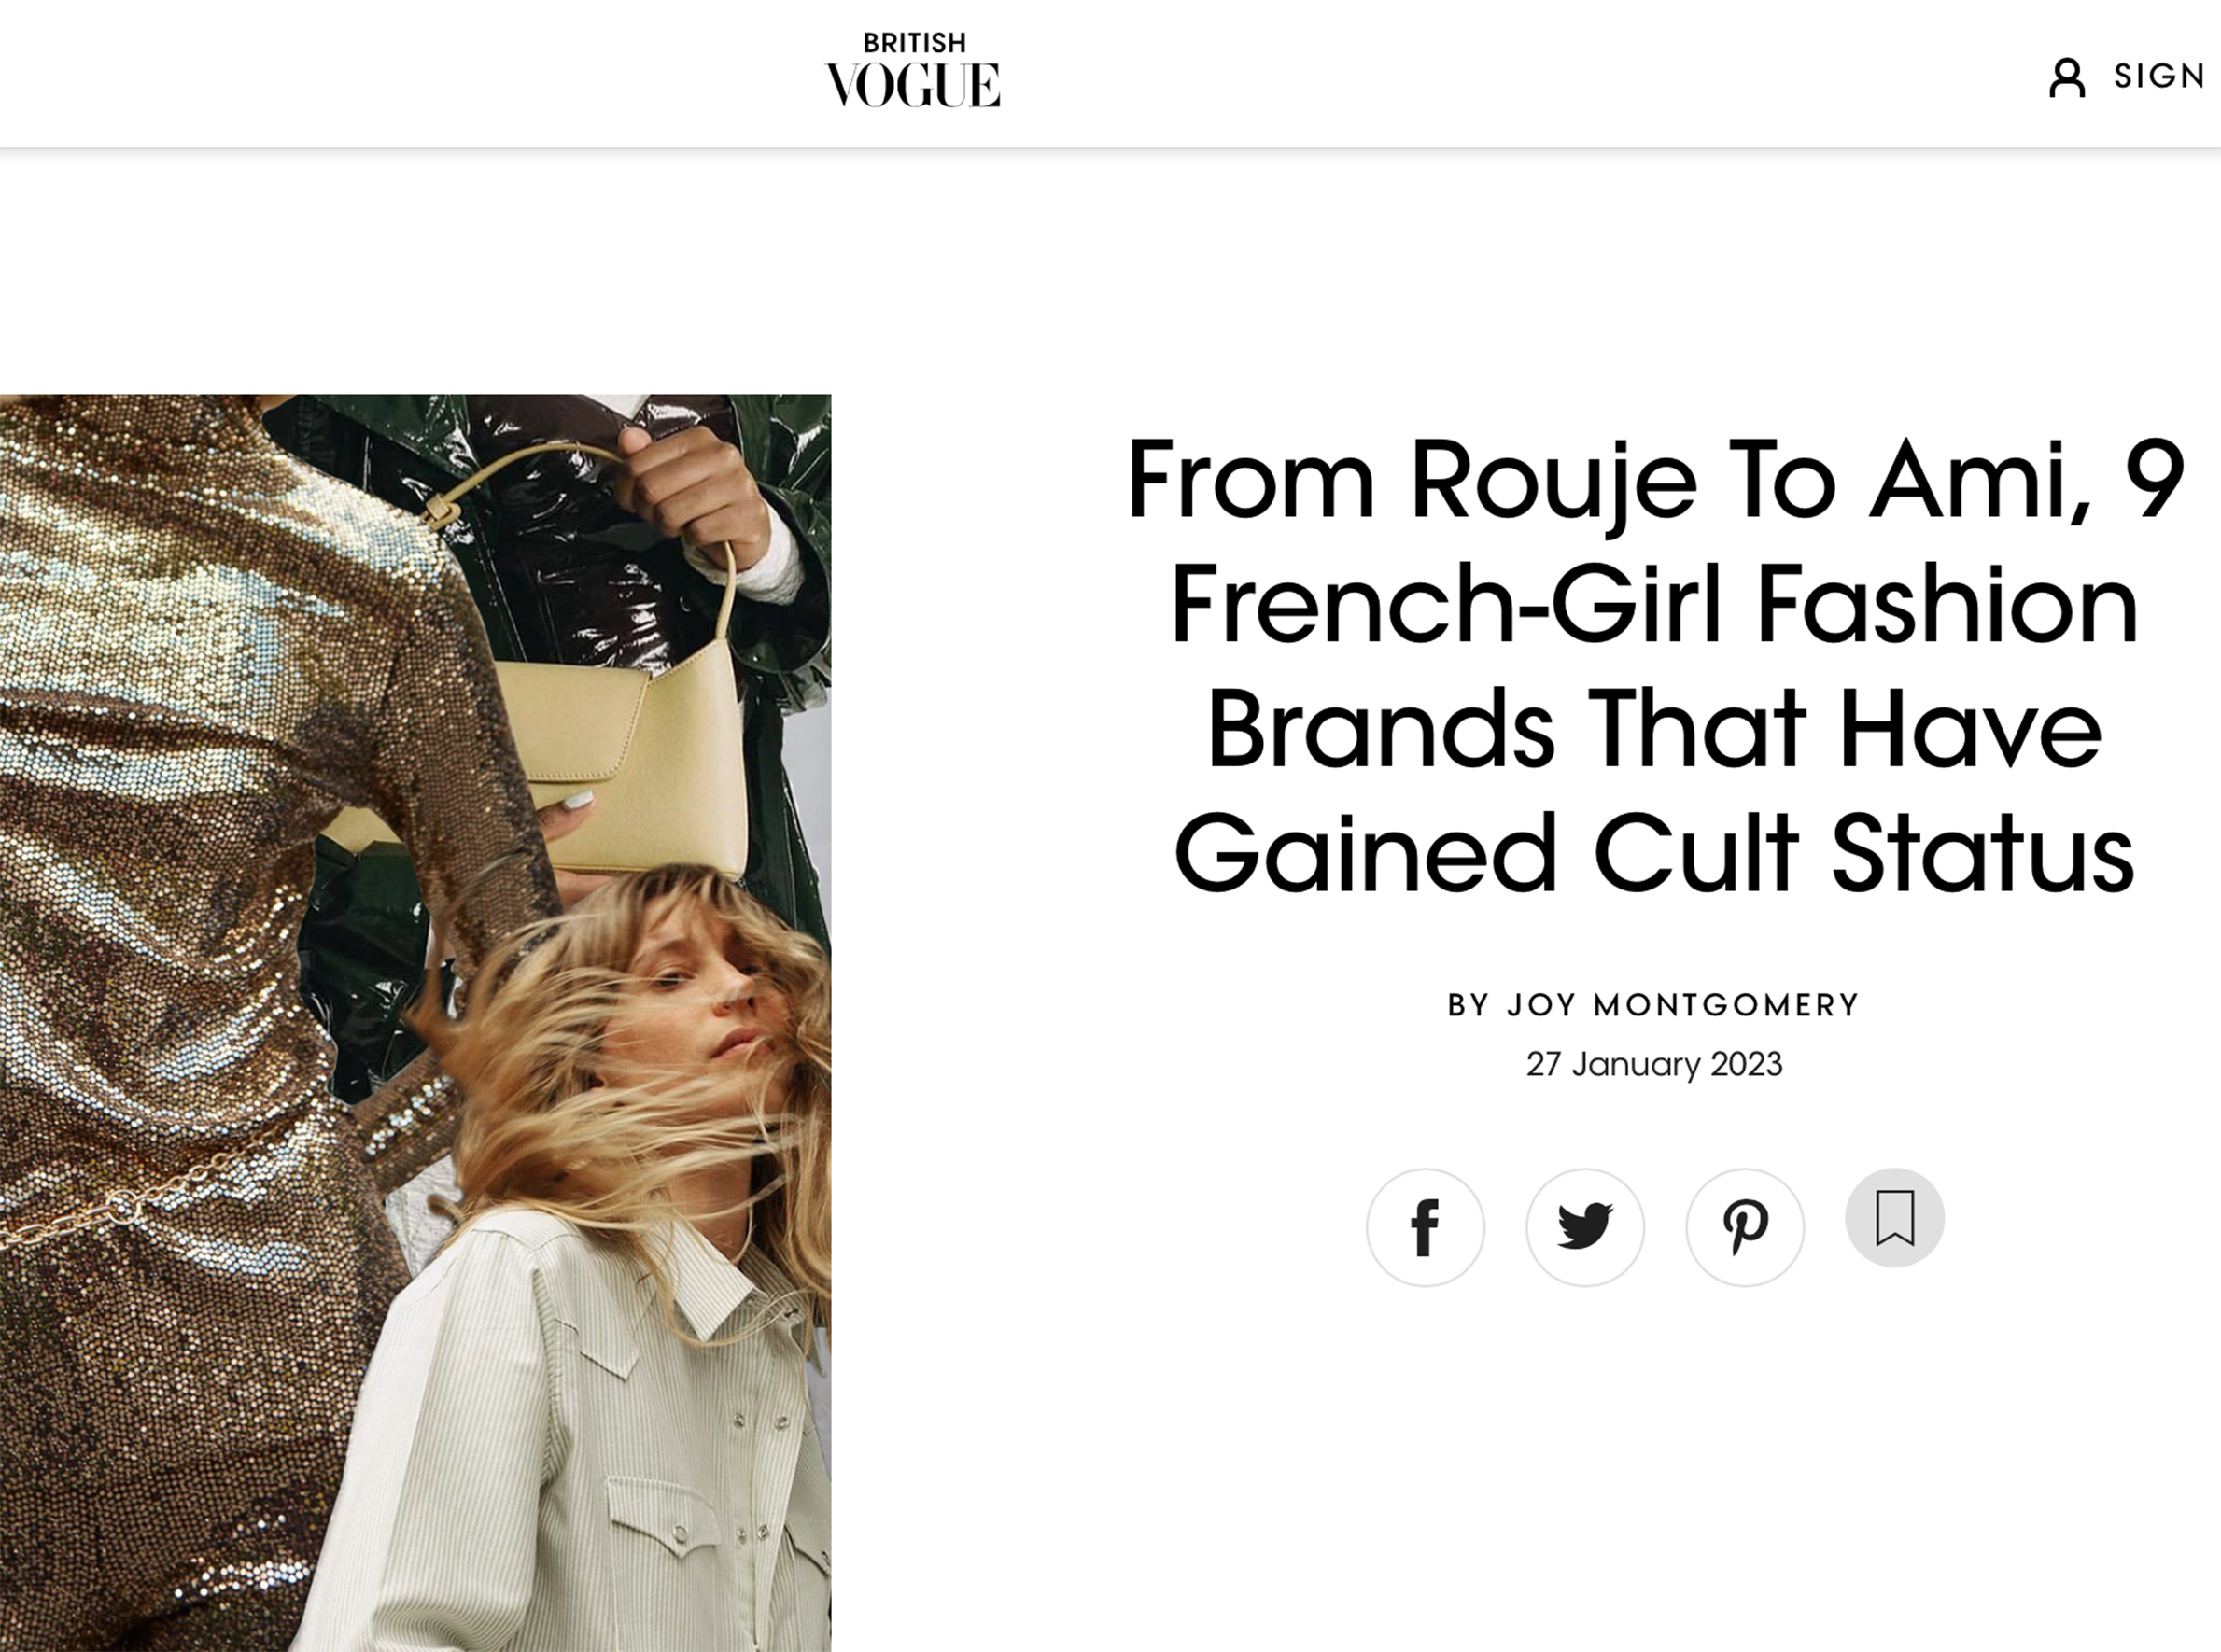Click the VOGUE wordmark logo
This screenshot has height=1652, width=2221.
[x=912, y=85]
